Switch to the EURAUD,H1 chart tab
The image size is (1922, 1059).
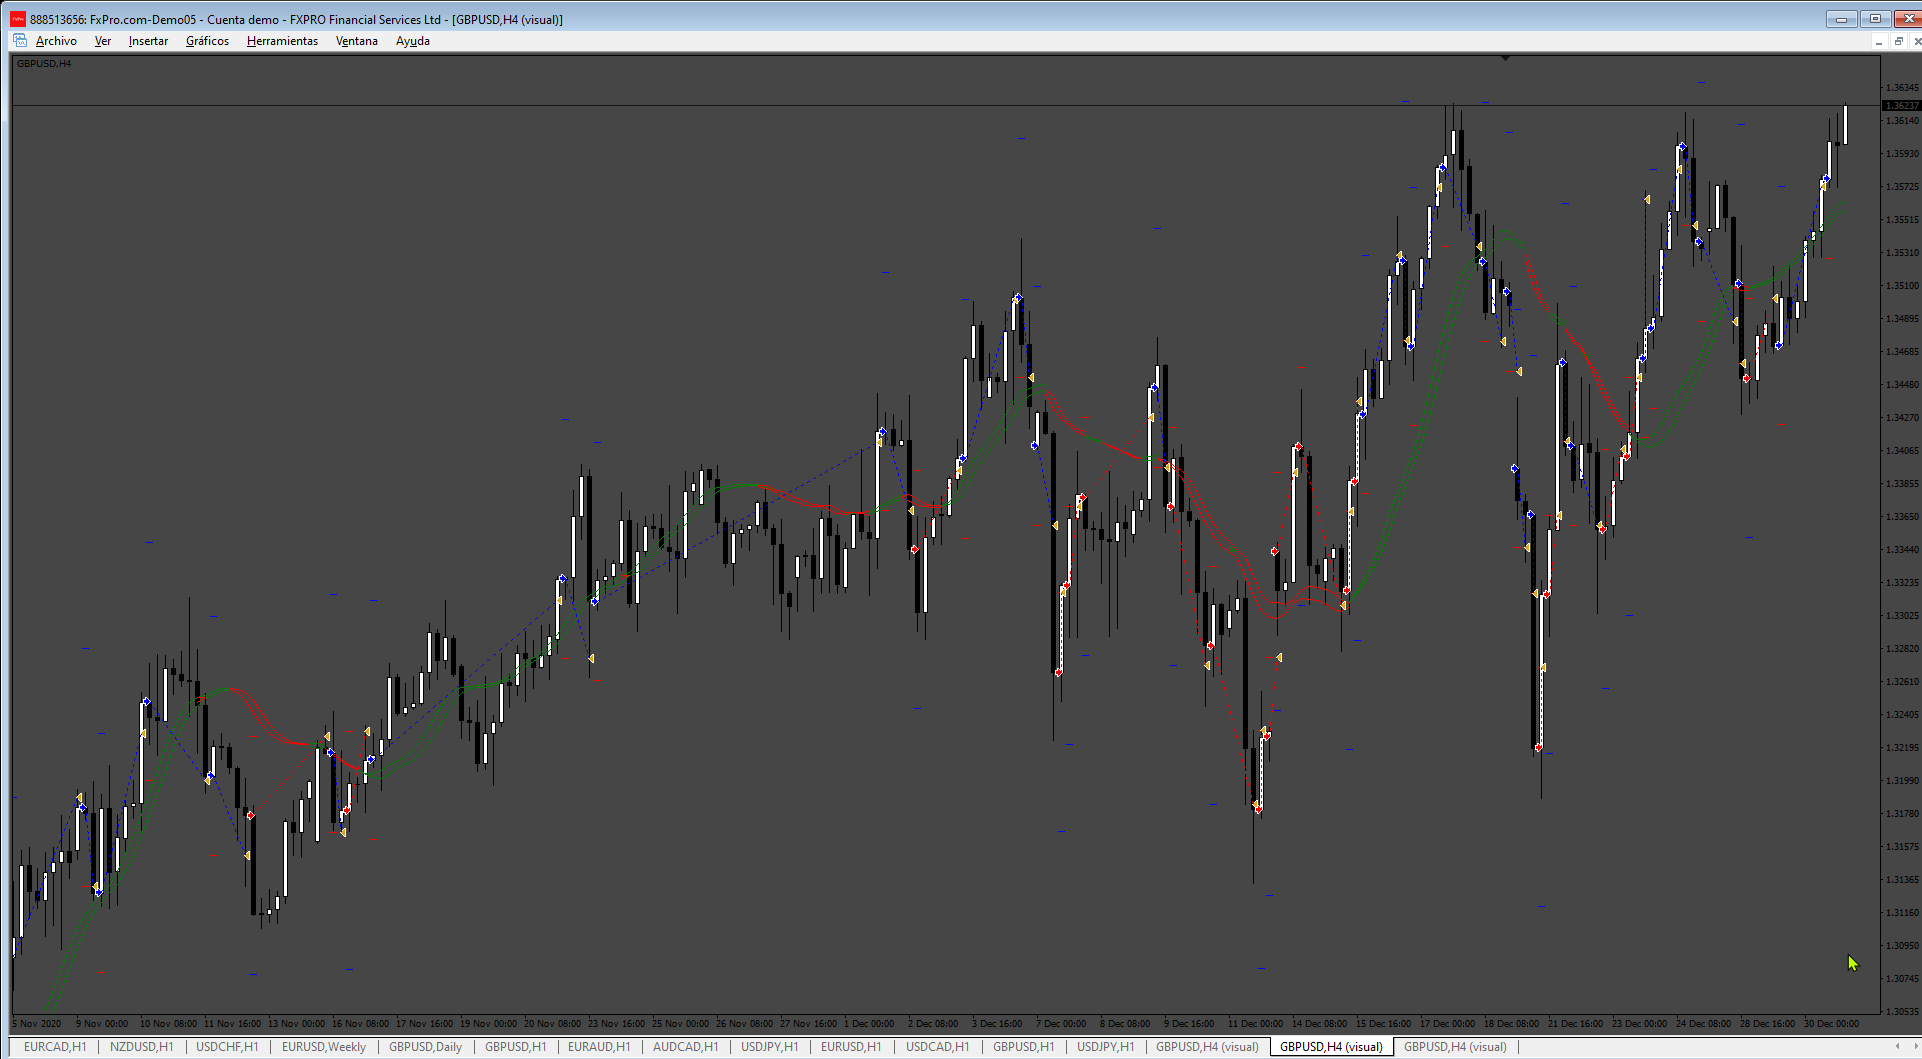599,1047
